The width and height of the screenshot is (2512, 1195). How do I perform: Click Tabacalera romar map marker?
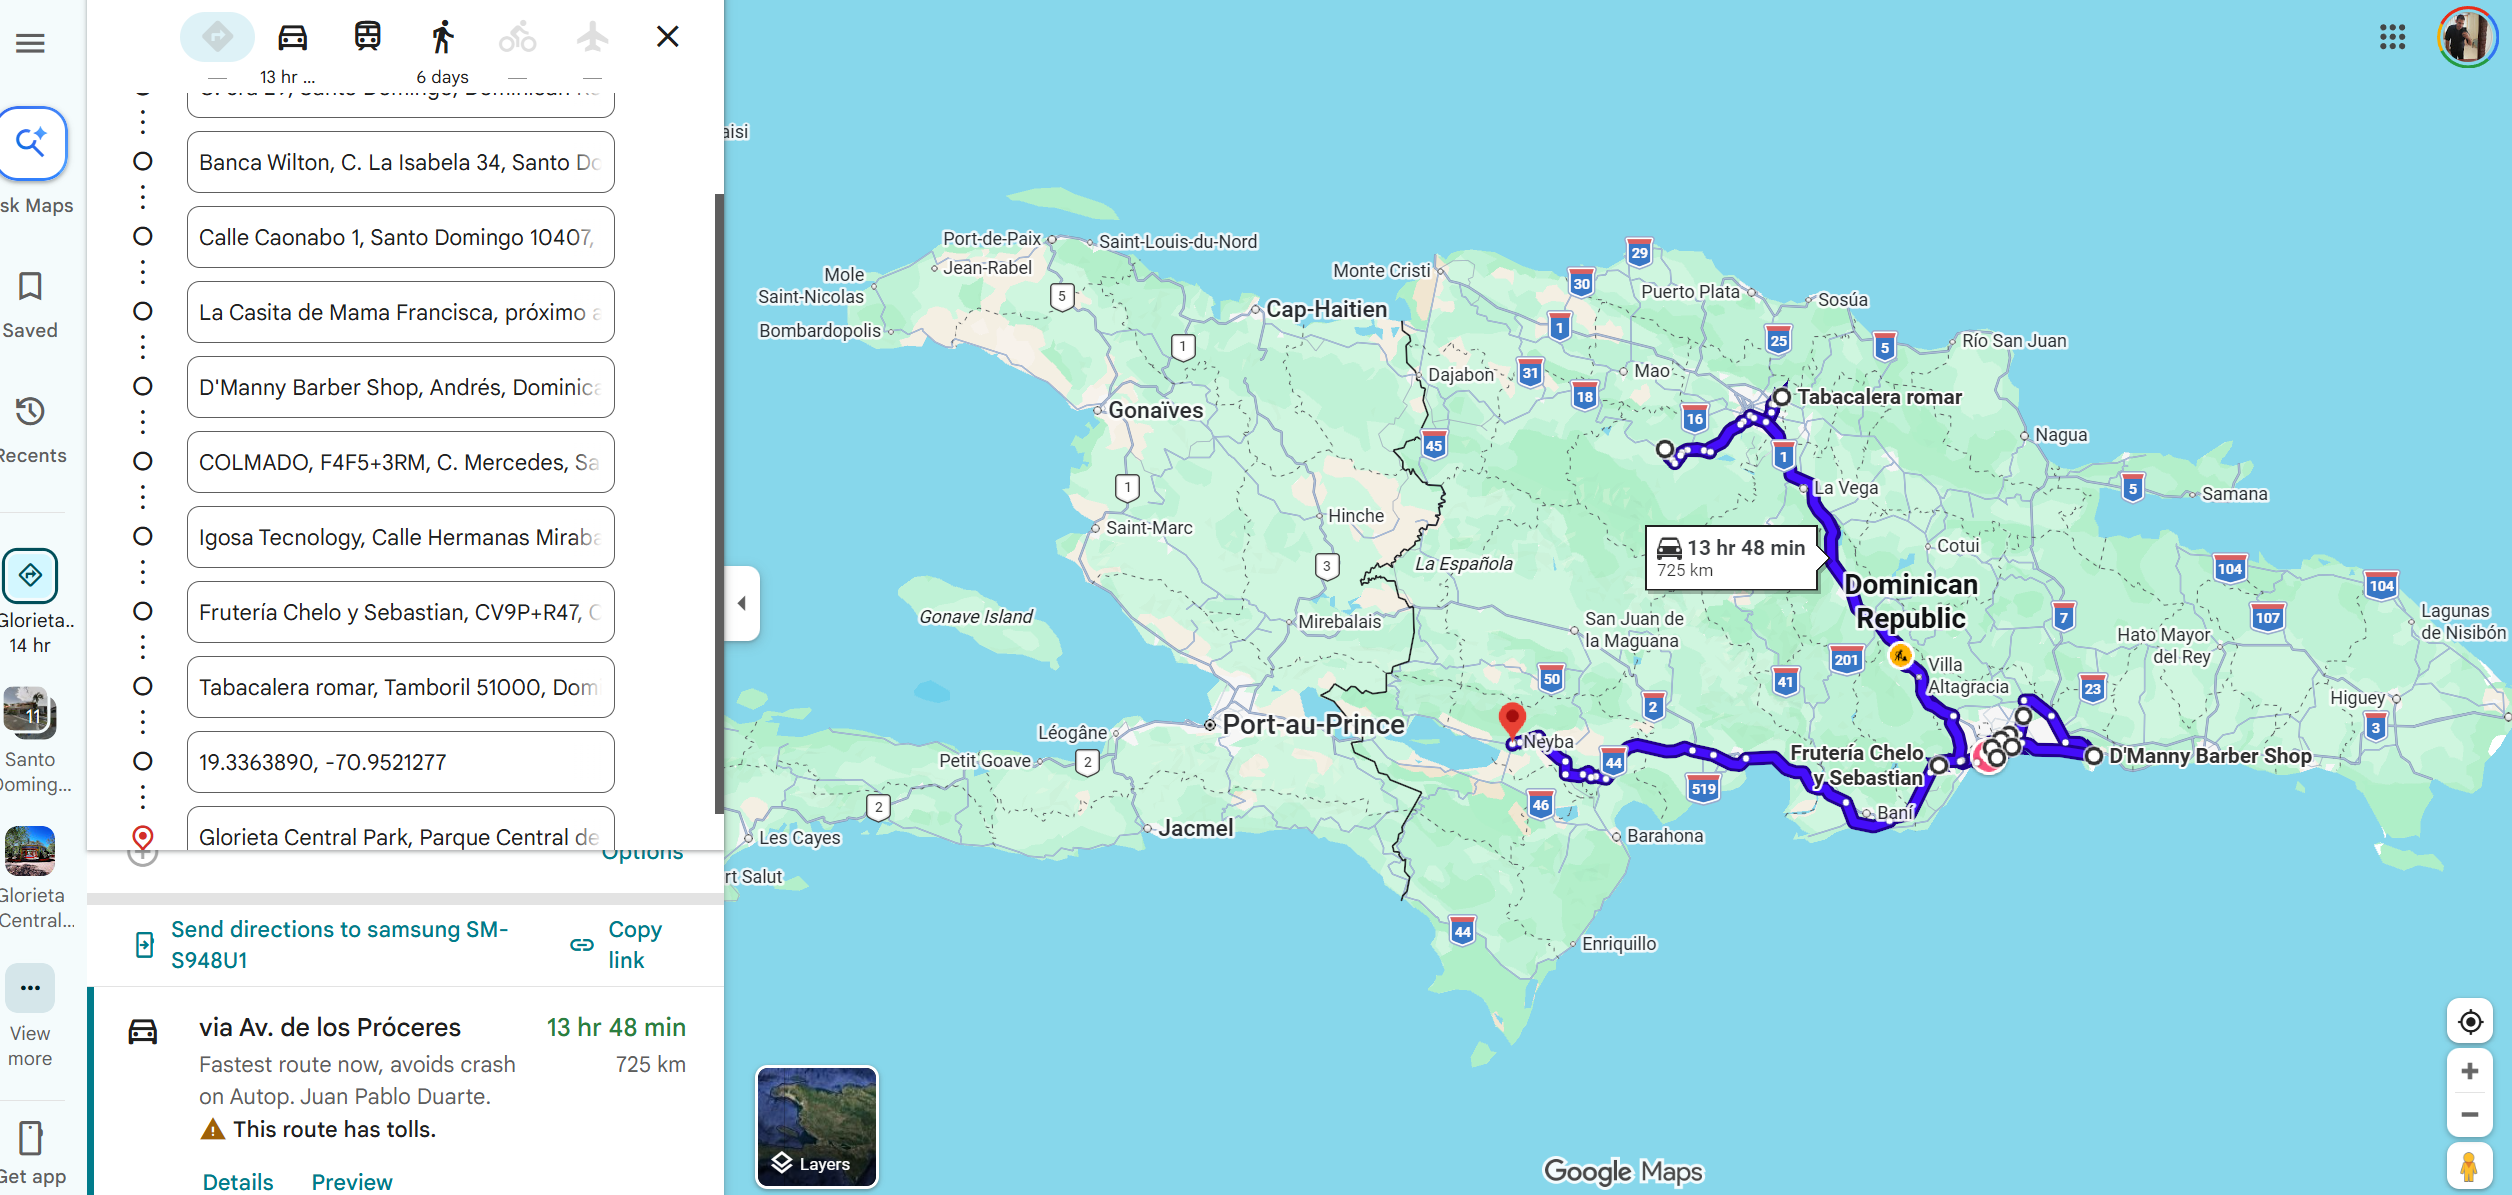pyautogui.click(x=1782, y=397)
